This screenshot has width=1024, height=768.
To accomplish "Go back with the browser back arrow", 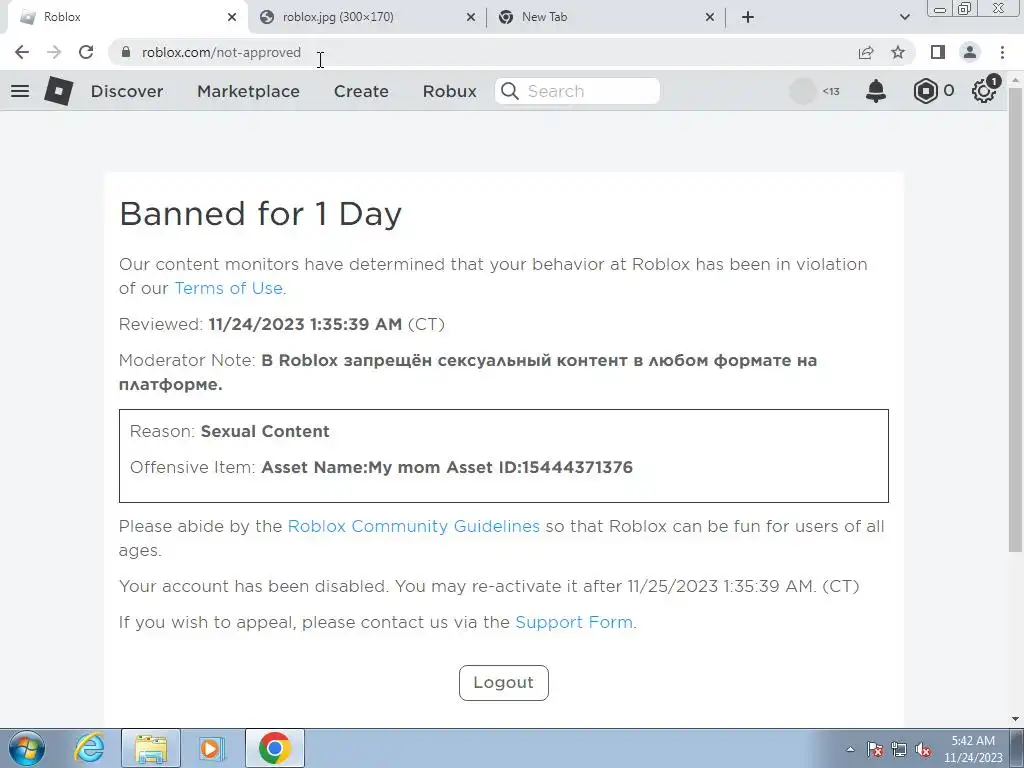I will pos(22,52).
